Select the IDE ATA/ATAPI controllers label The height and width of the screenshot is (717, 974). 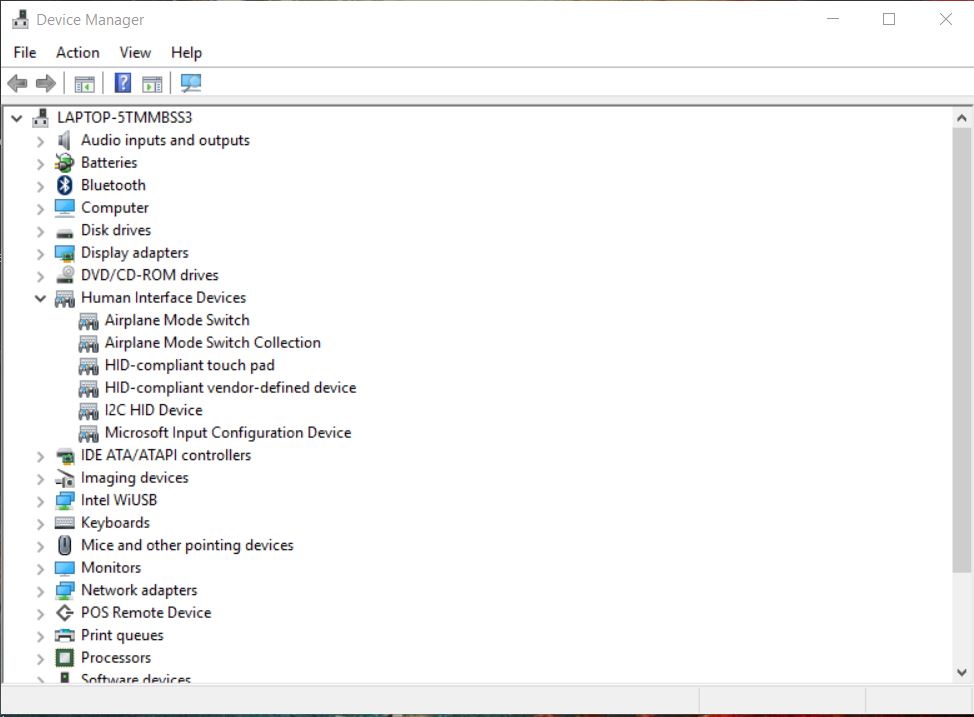(166, 455)
